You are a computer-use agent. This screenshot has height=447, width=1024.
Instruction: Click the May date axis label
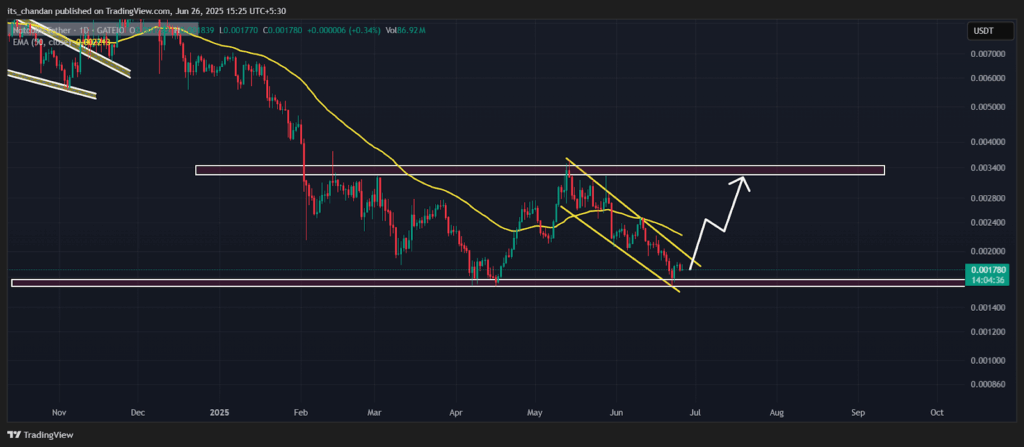535,413
